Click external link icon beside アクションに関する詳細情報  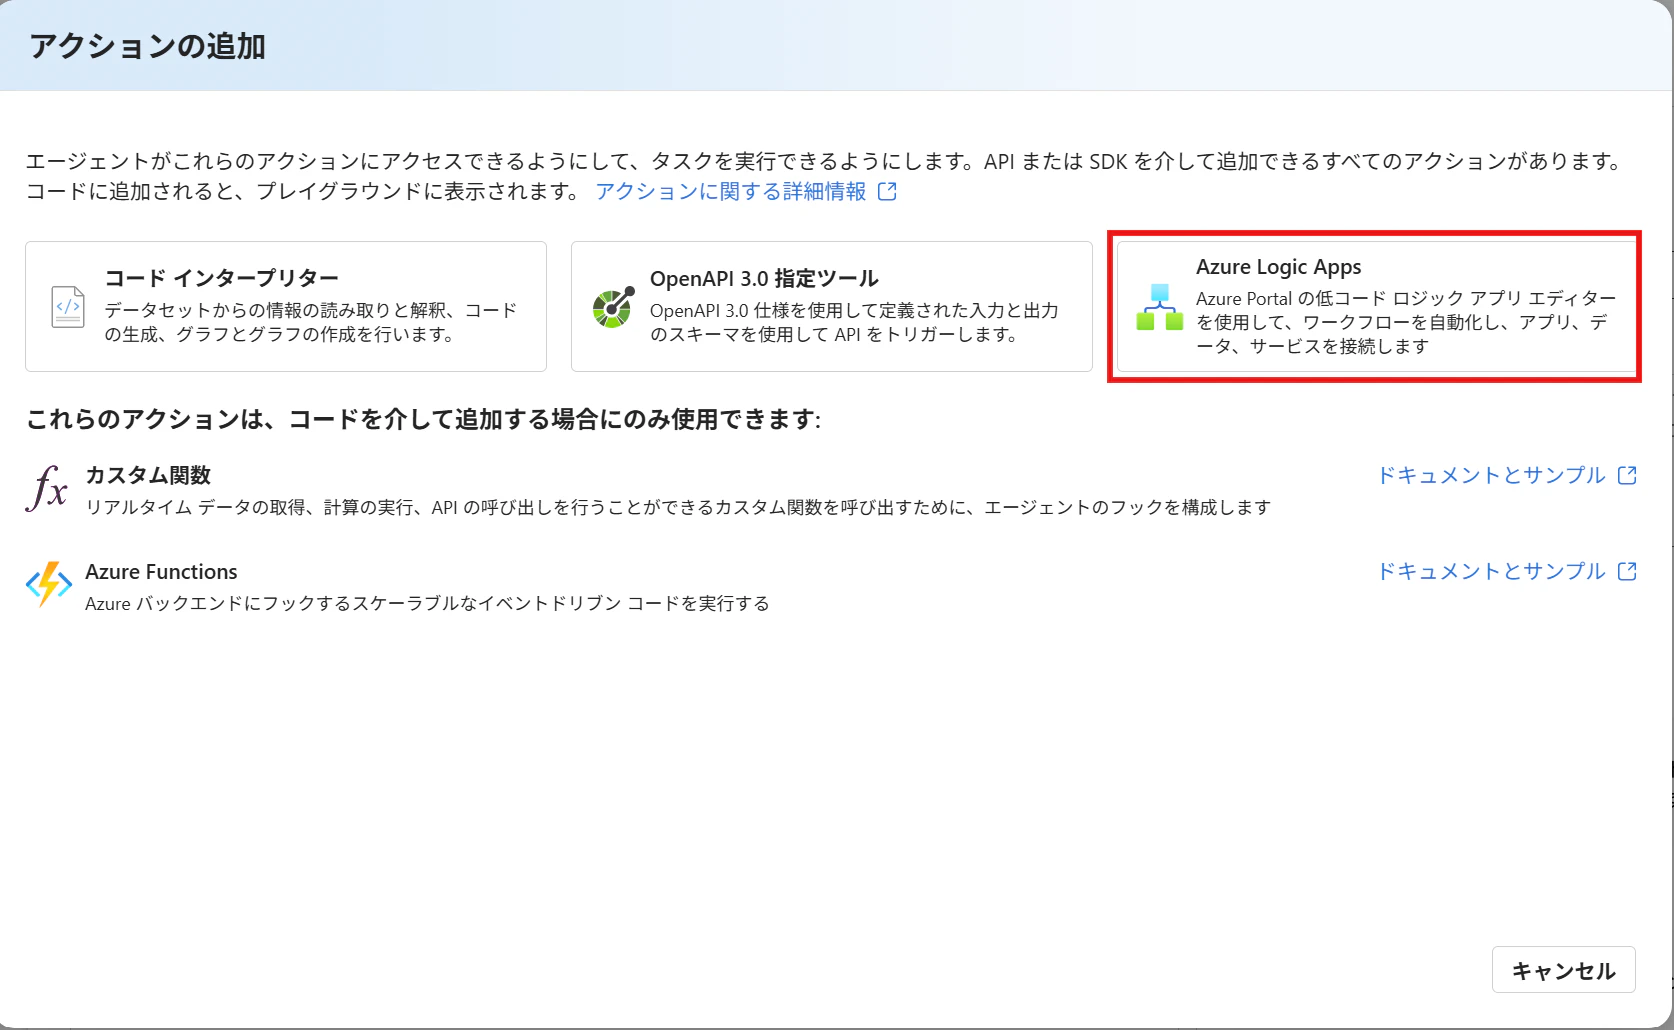887,191
